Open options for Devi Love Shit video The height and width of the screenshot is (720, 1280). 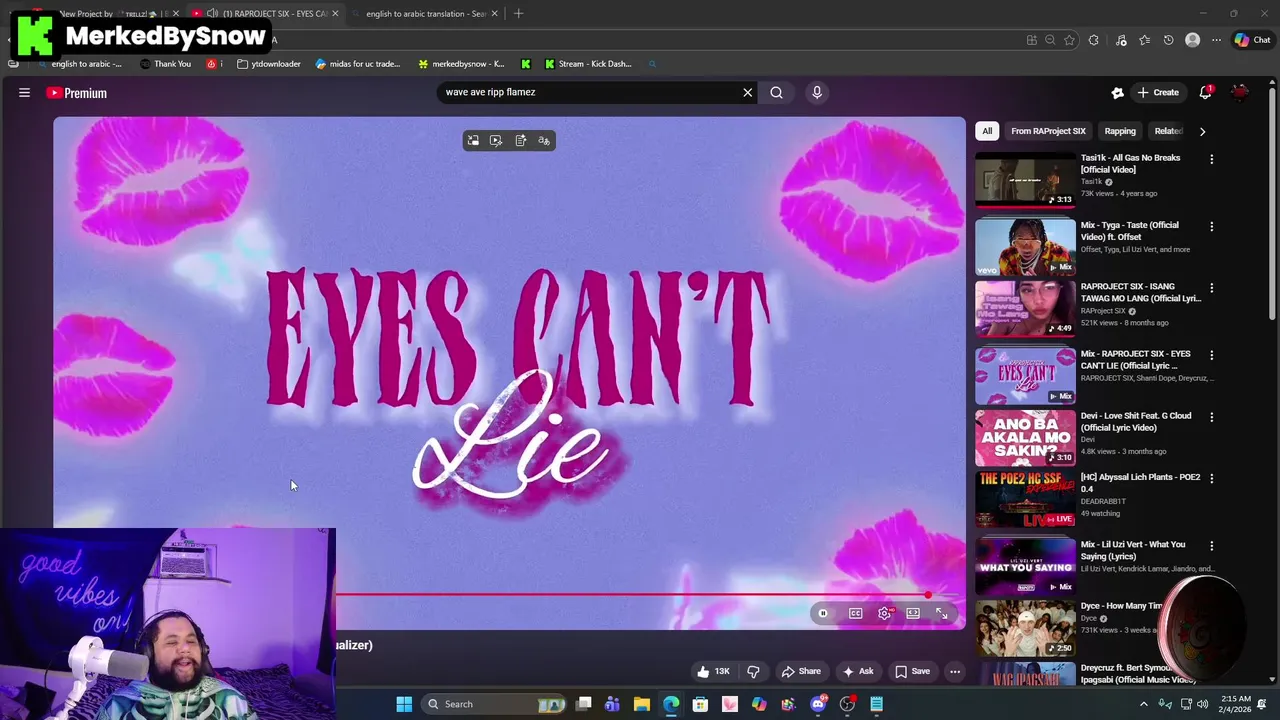coord(1211,417)
